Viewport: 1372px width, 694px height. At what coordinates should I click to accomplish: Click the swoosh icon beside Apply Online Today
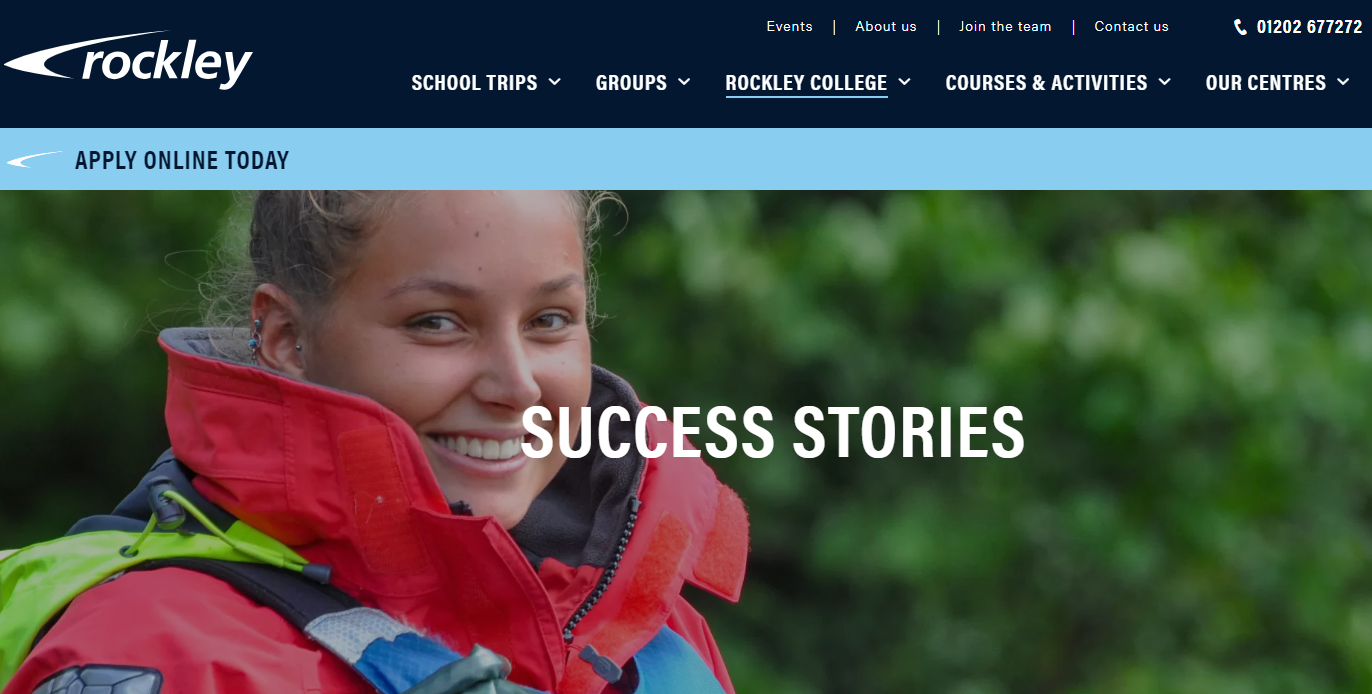pos(35,159)
